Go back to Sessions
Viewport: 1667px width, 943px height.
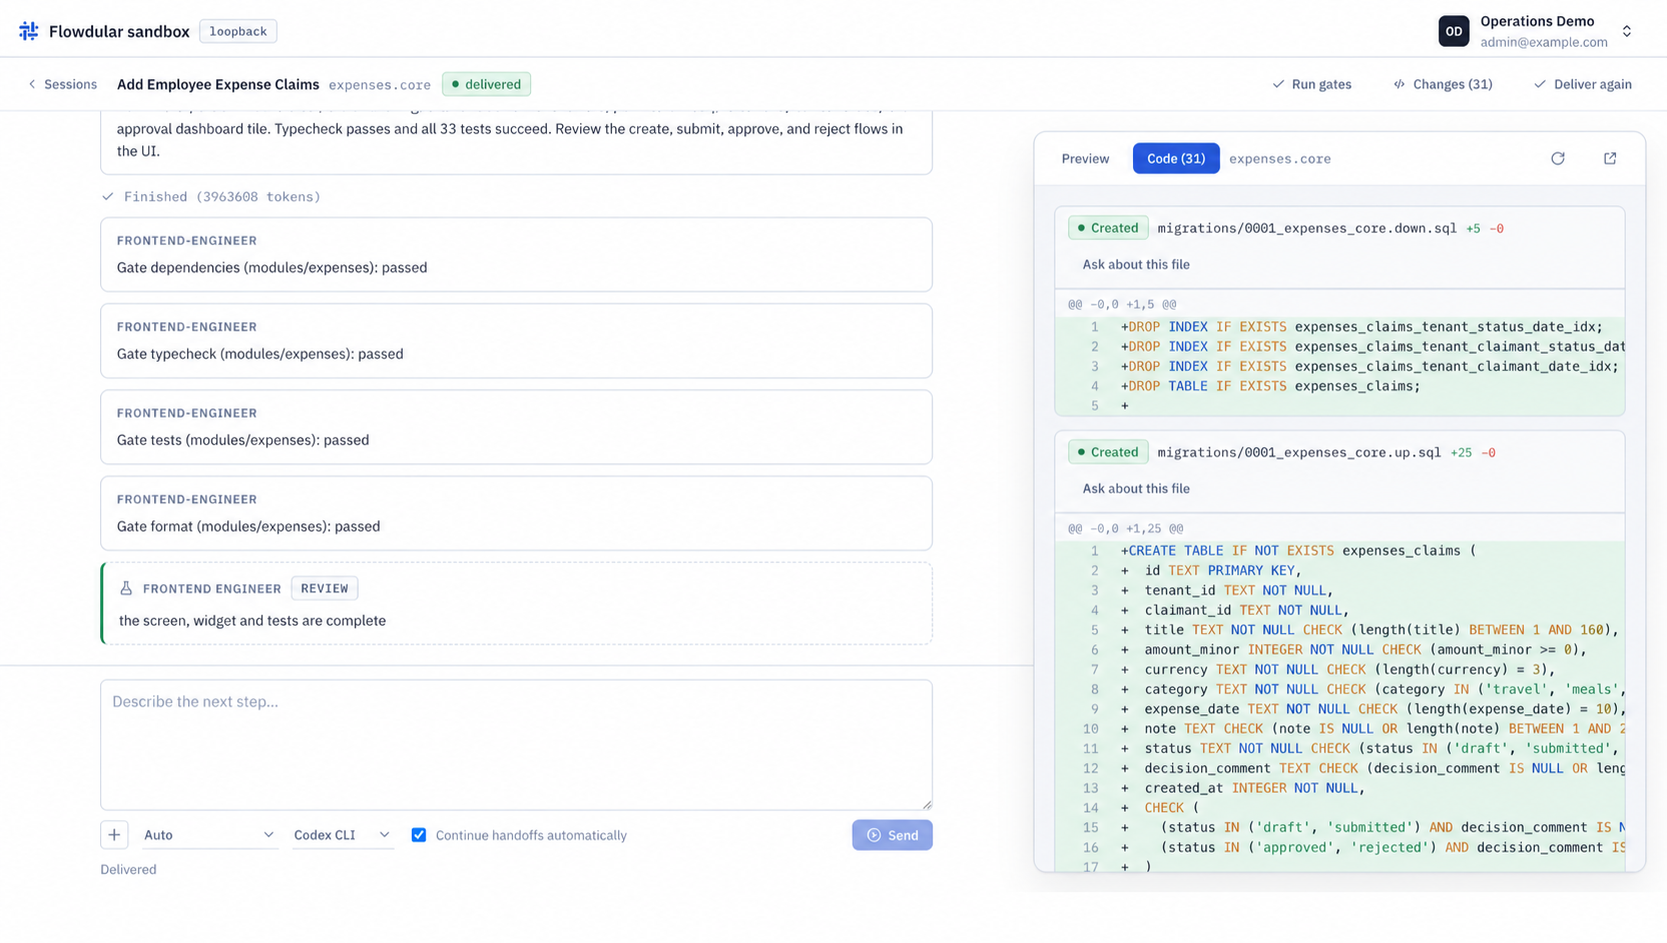[x=62, y=84]
